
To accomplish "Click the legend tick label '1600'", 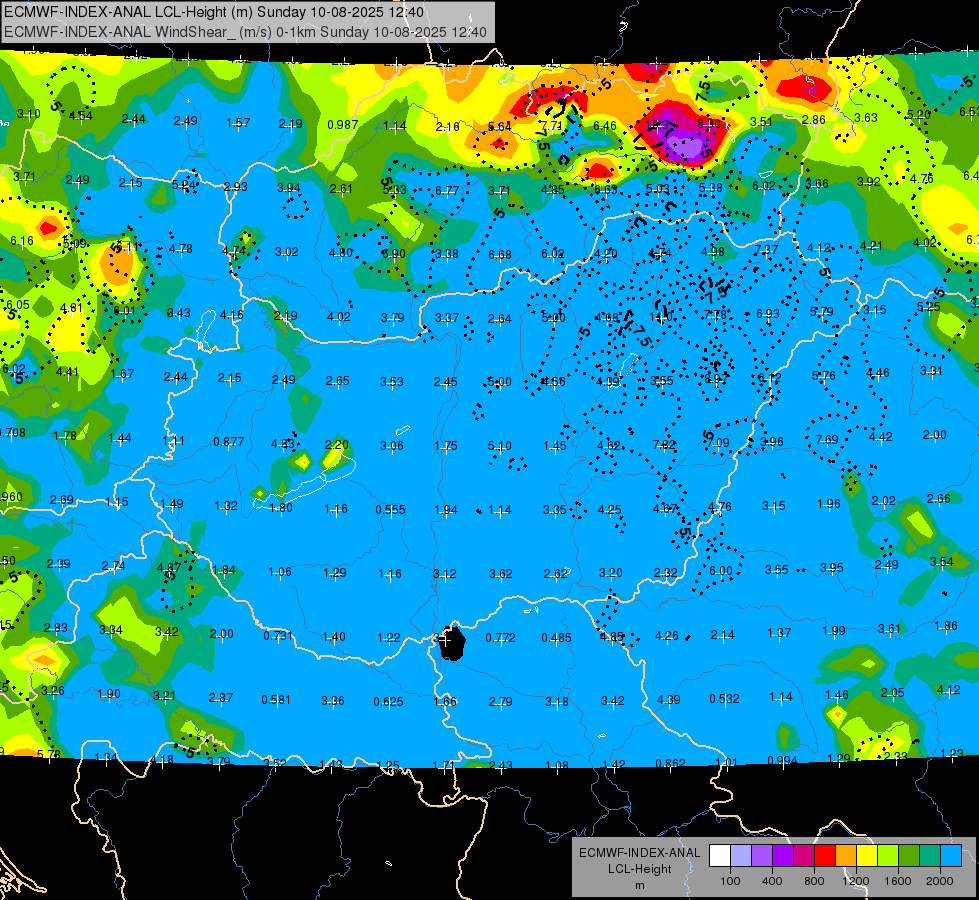I will click(897, 881).
